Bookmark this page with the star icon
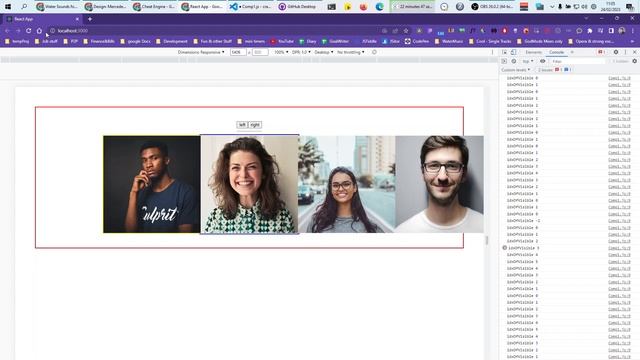Image resolution: width=640 pixels, height=360 pixels. (x=406, y=31)
